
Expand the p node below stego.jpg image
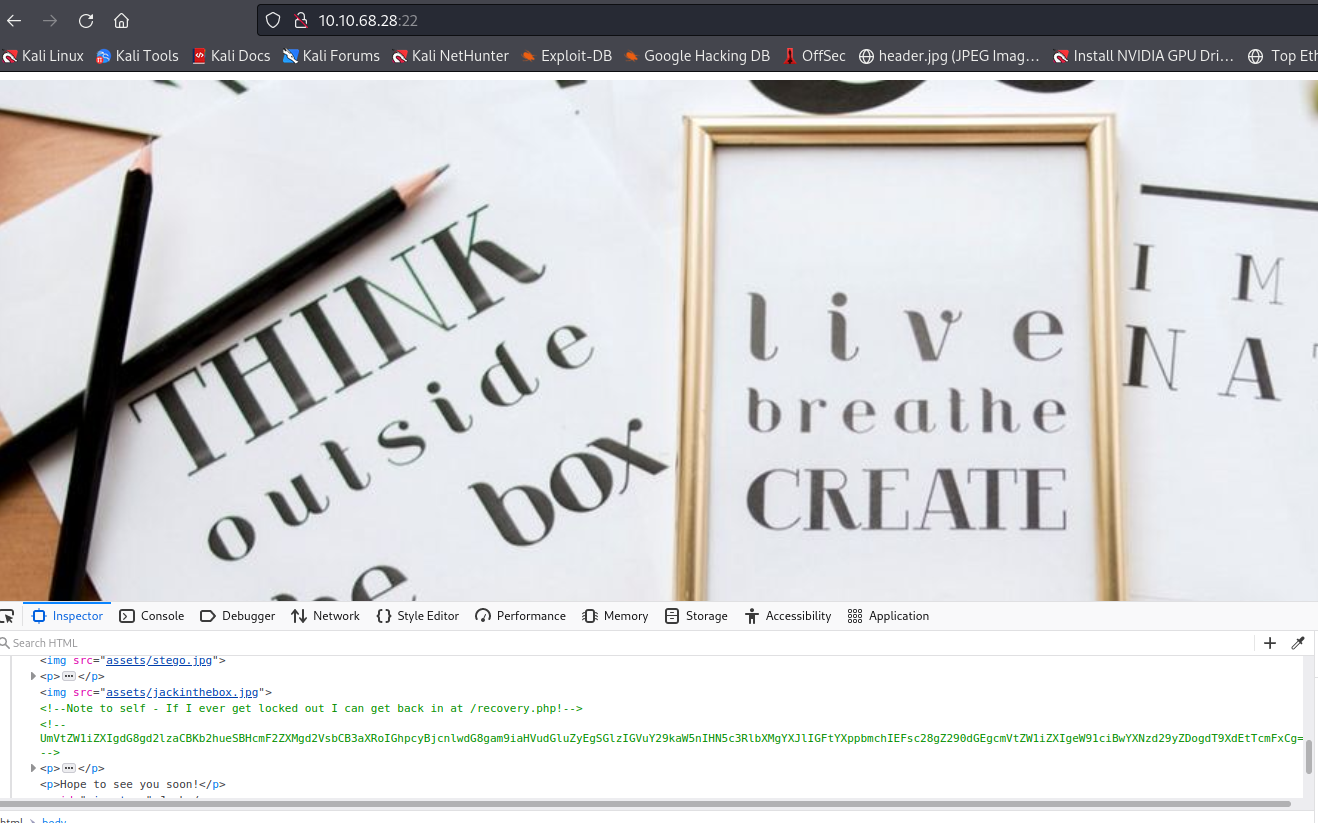[34, 677]
